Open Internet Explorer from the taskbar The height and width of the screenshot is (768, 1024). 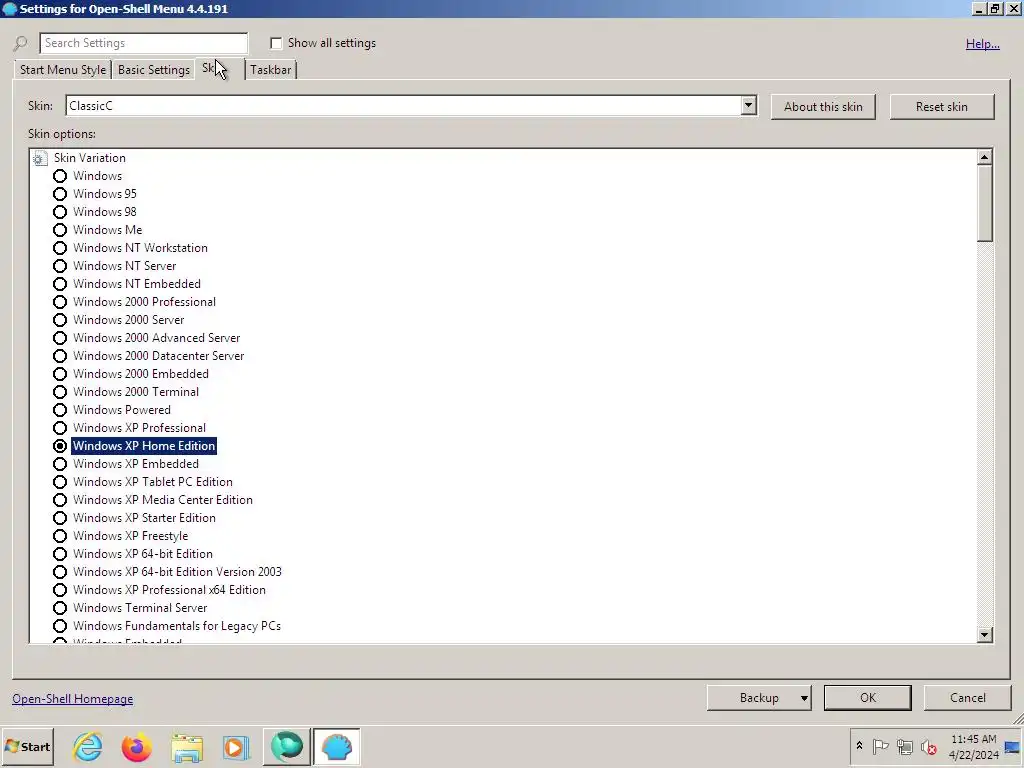pyautogui.click(x=88, y=746)
